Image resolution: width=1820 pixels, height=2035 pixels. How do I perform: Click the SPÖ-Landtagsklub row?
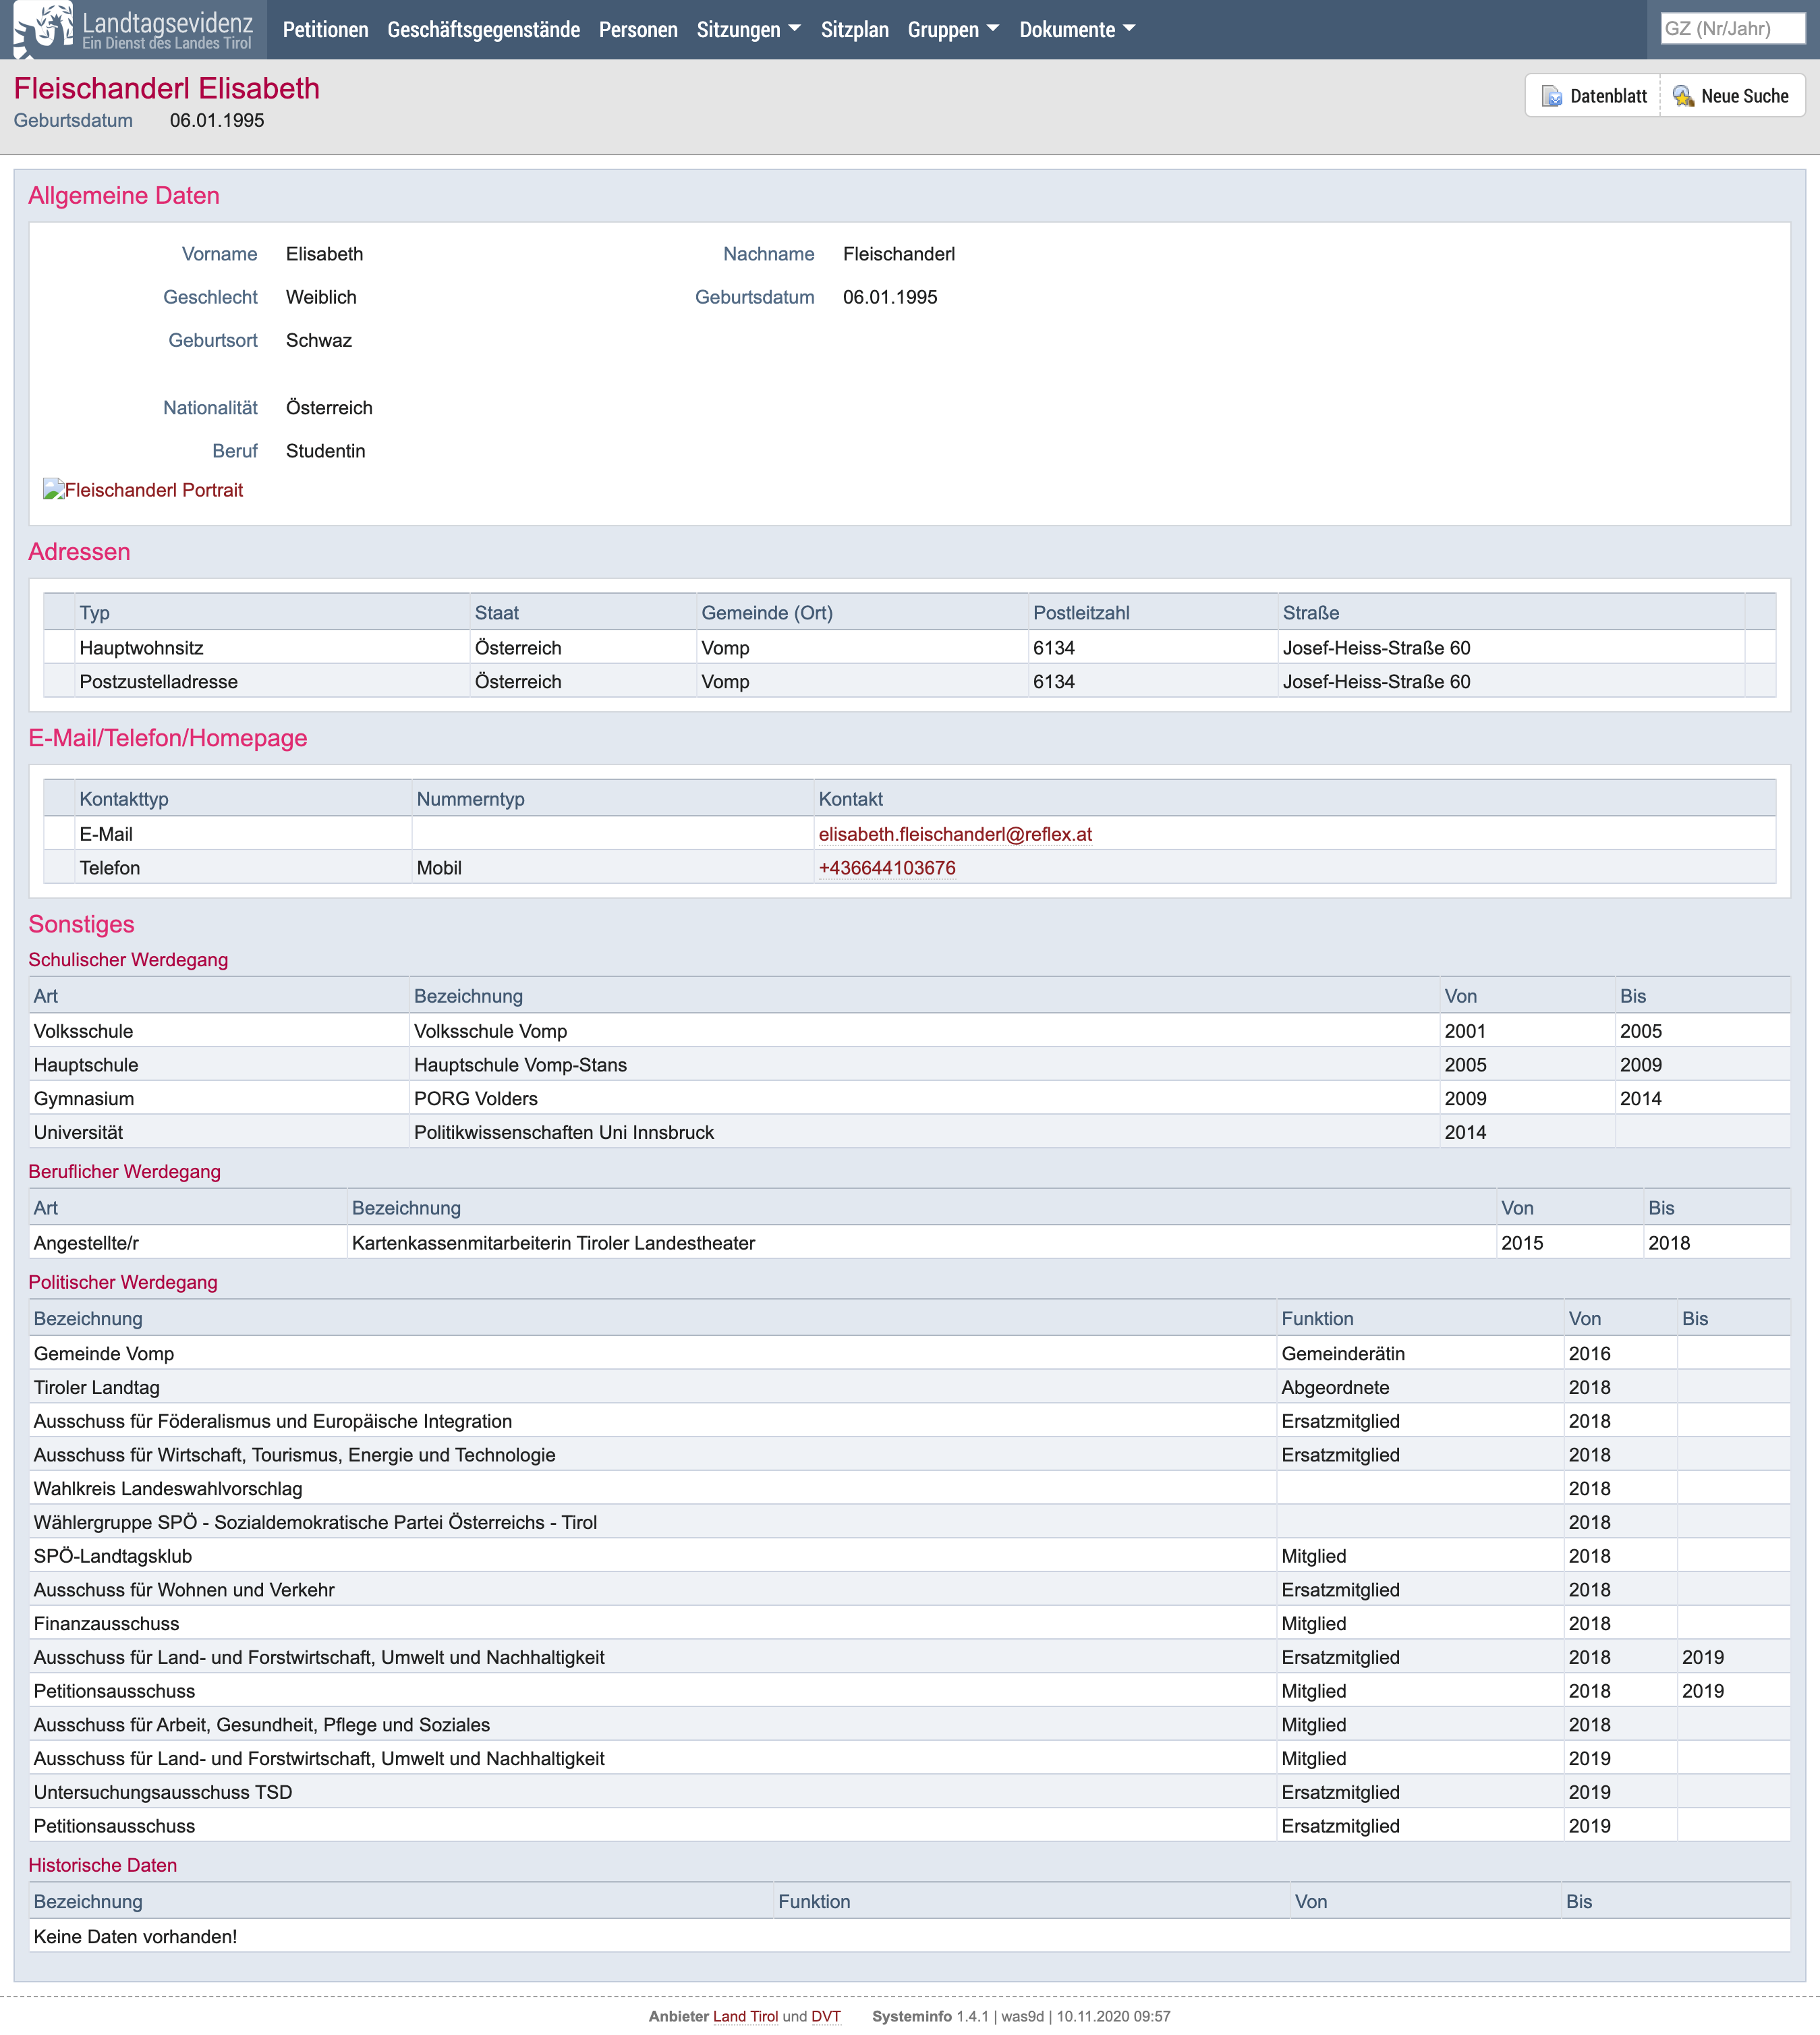click(909, 1556)
